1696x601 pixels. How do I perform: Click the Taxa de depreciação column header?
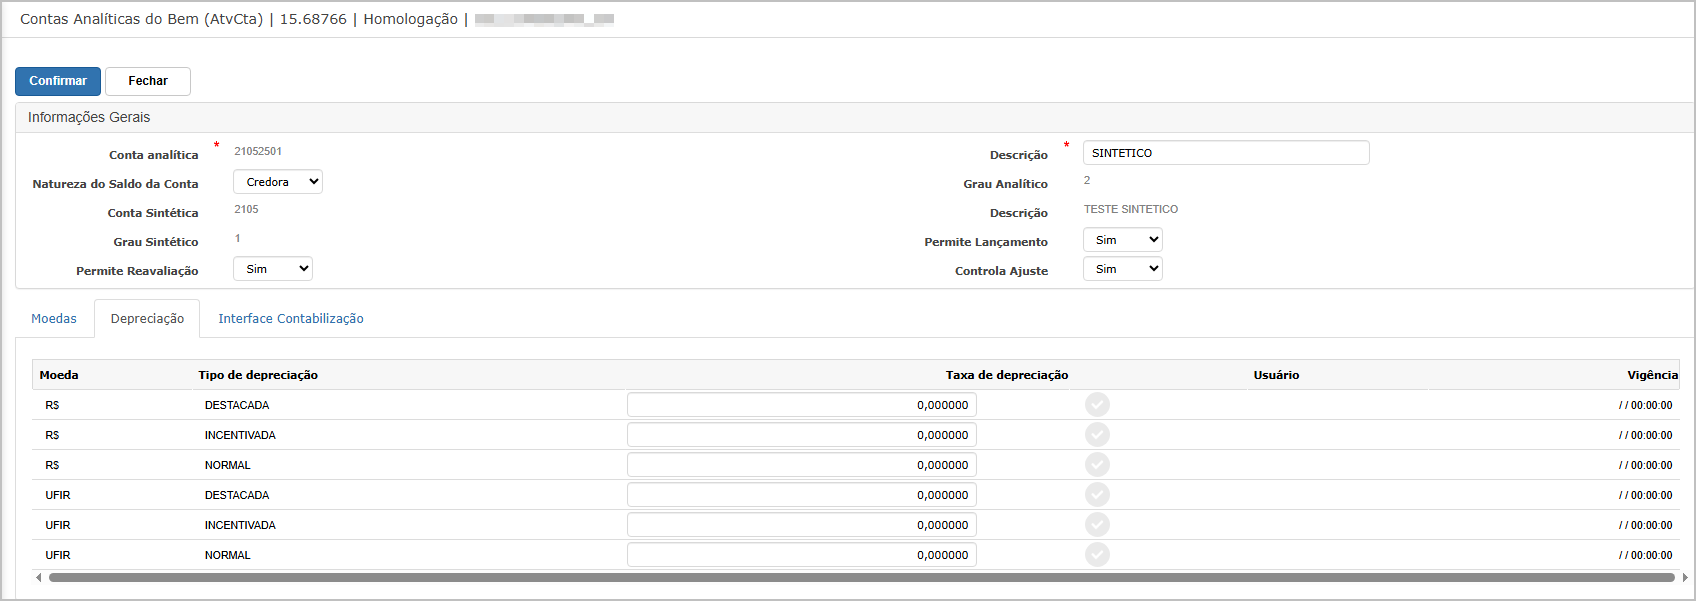[x=1007, y=375]
